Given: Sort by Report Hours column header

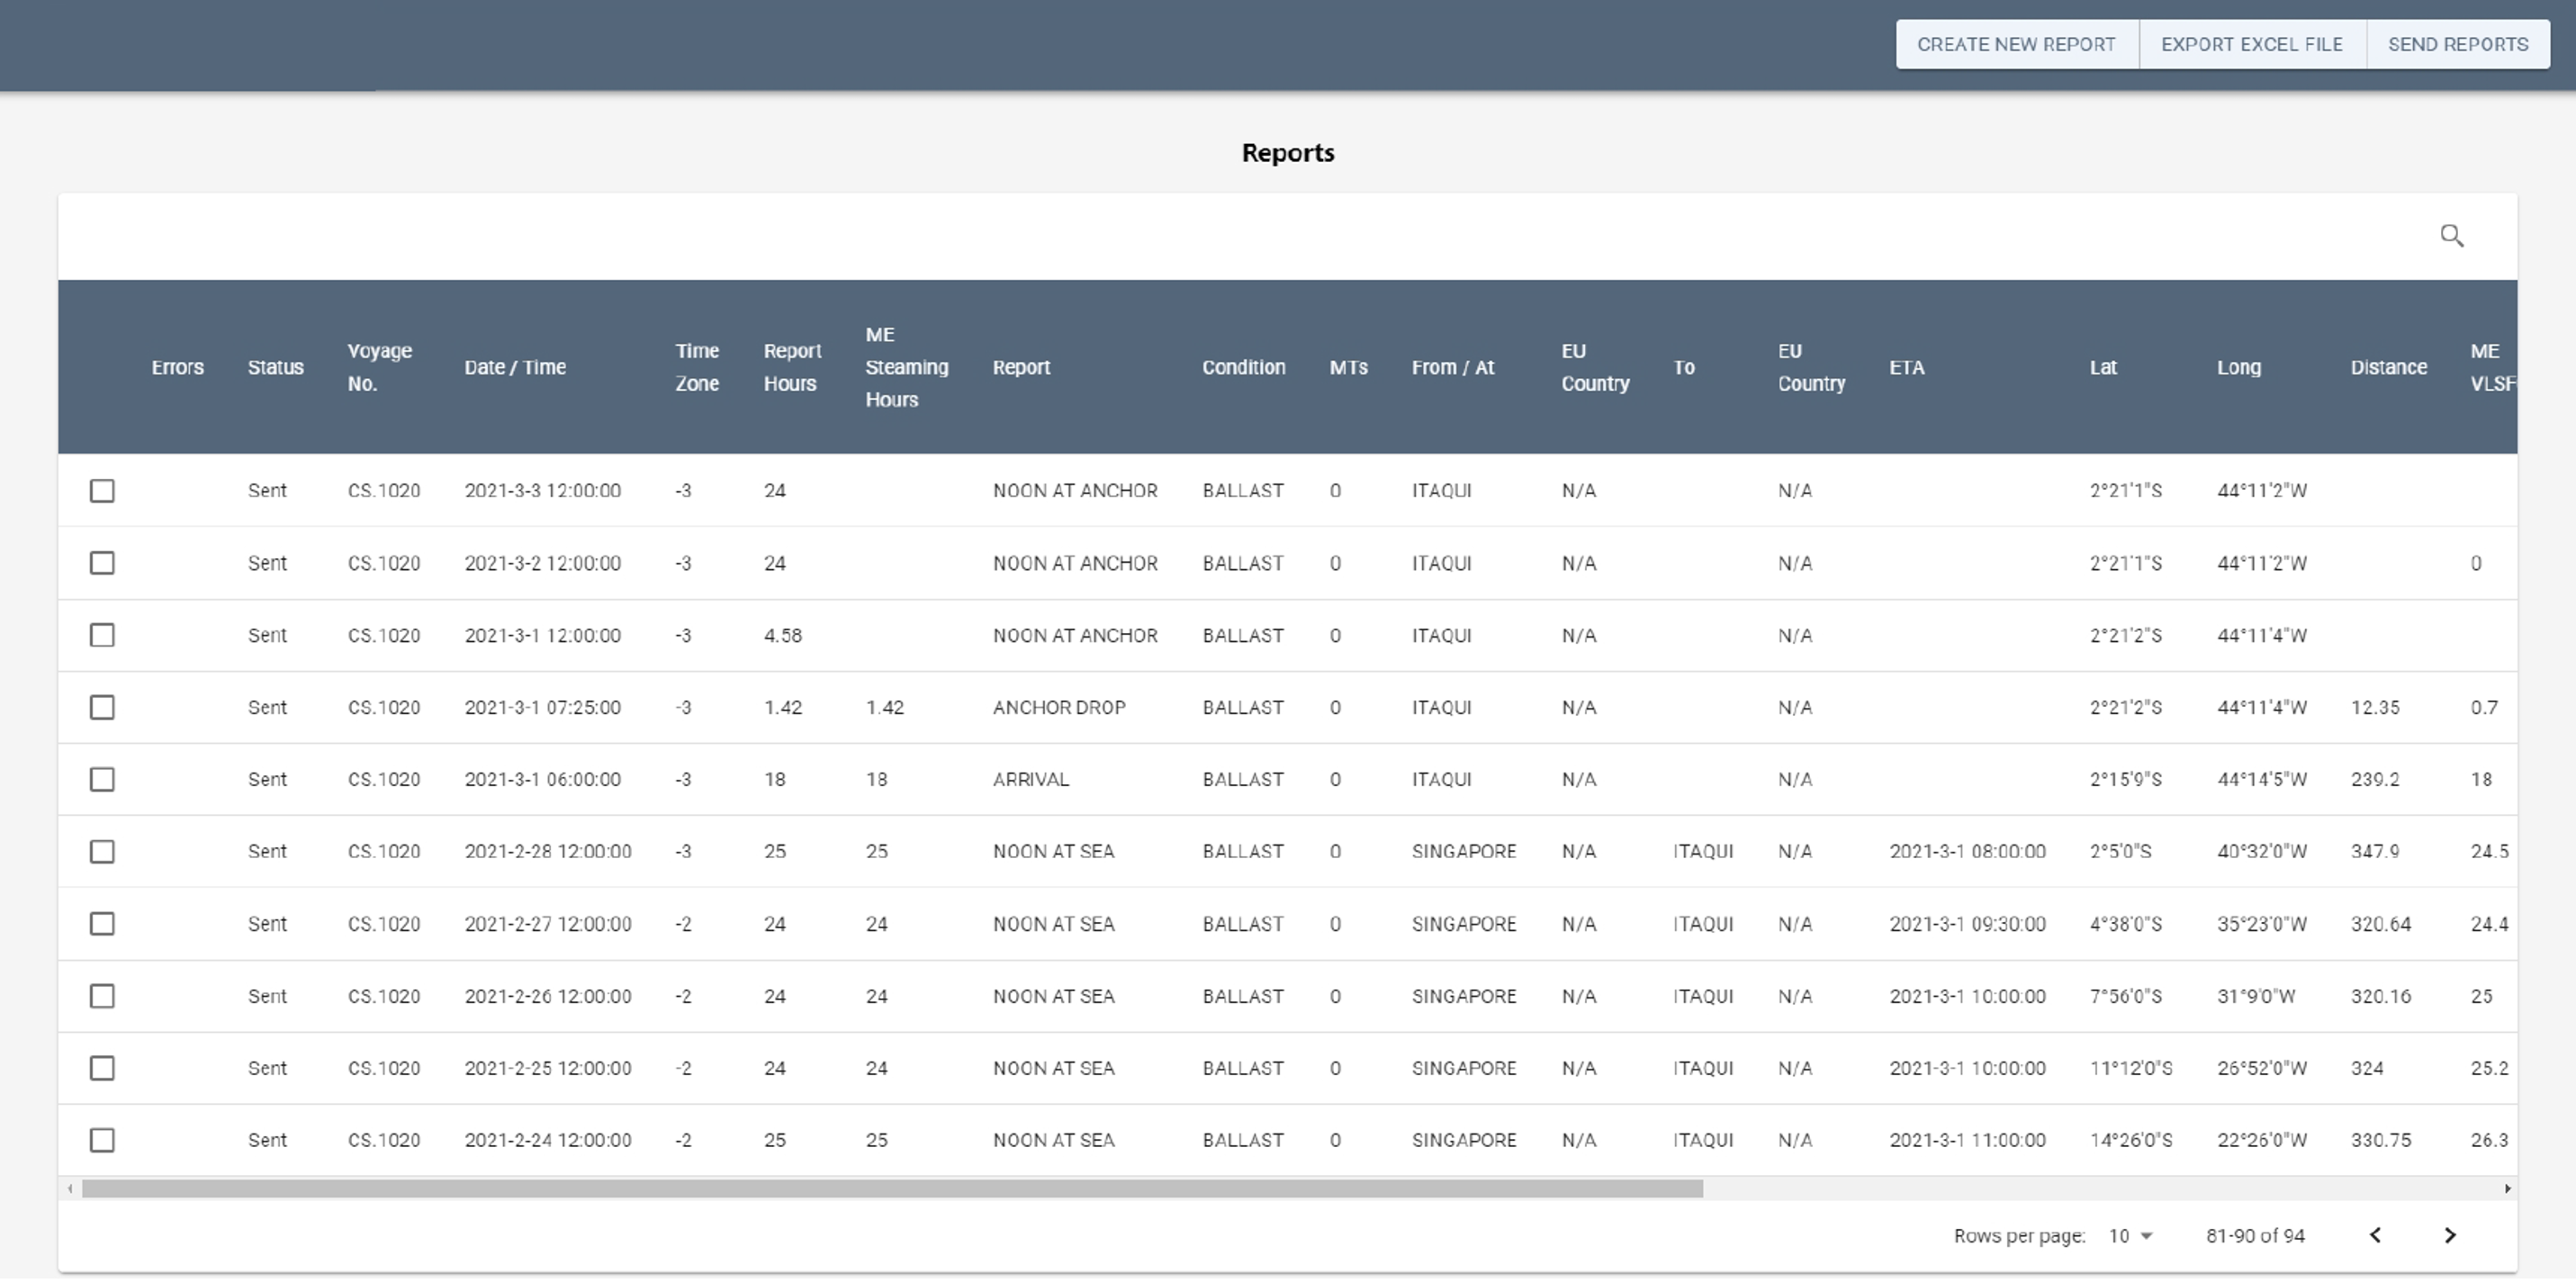Looking at the screenshot, I should point(791,367).
